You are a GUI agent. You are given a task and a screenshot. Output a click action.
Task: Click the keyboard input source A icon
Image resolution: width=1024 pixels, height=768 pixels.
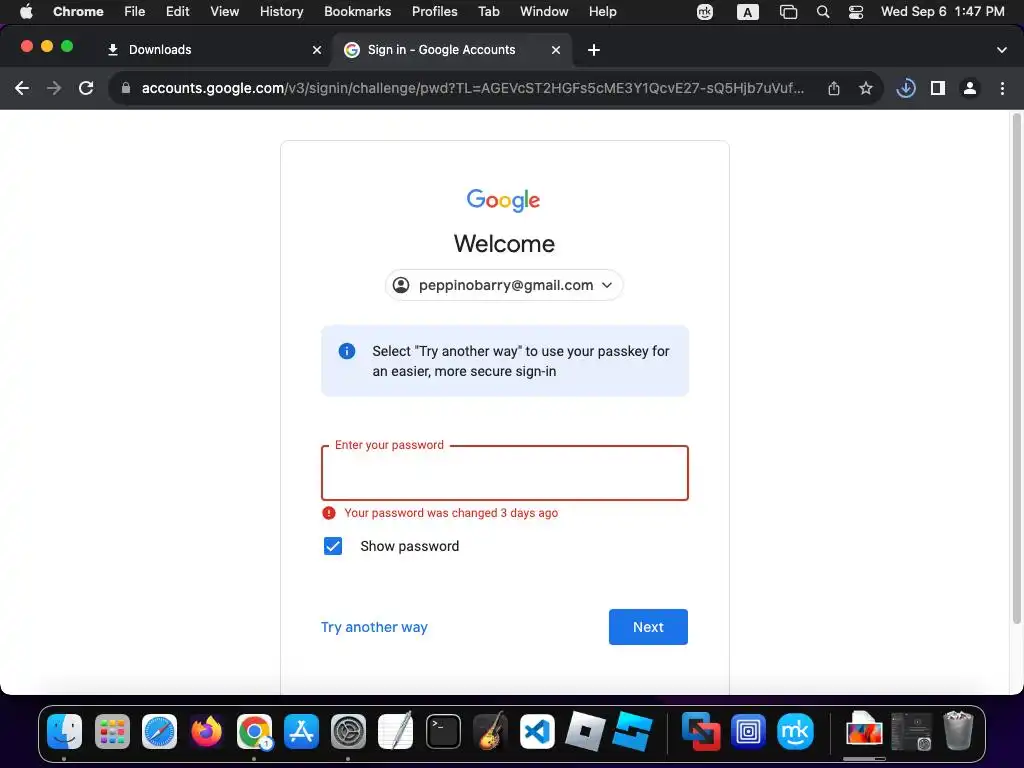pos(748,12)
